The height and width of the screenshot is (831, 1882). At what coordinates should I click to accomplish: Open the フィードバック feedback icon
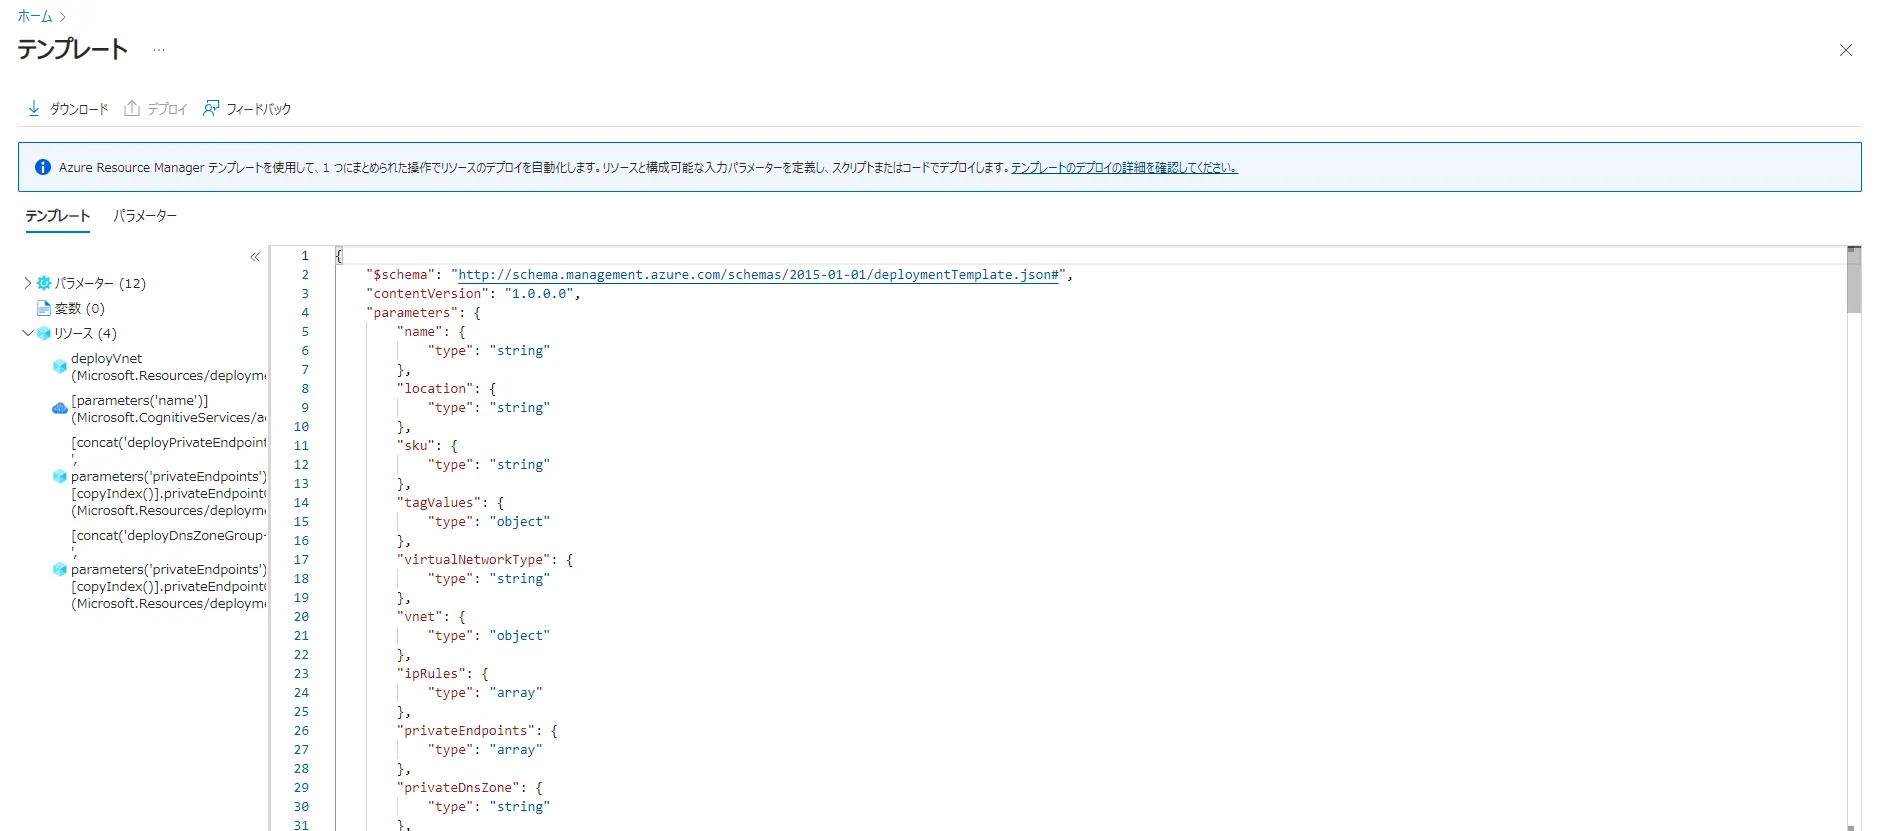(x=211, y=108)
